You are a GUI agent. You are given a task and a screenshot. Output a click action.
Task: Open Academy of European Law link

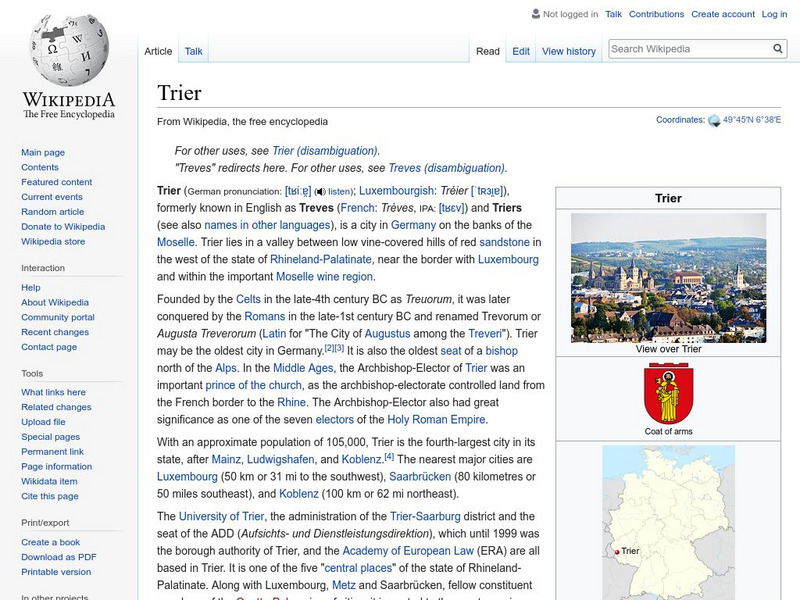(408, 551)
